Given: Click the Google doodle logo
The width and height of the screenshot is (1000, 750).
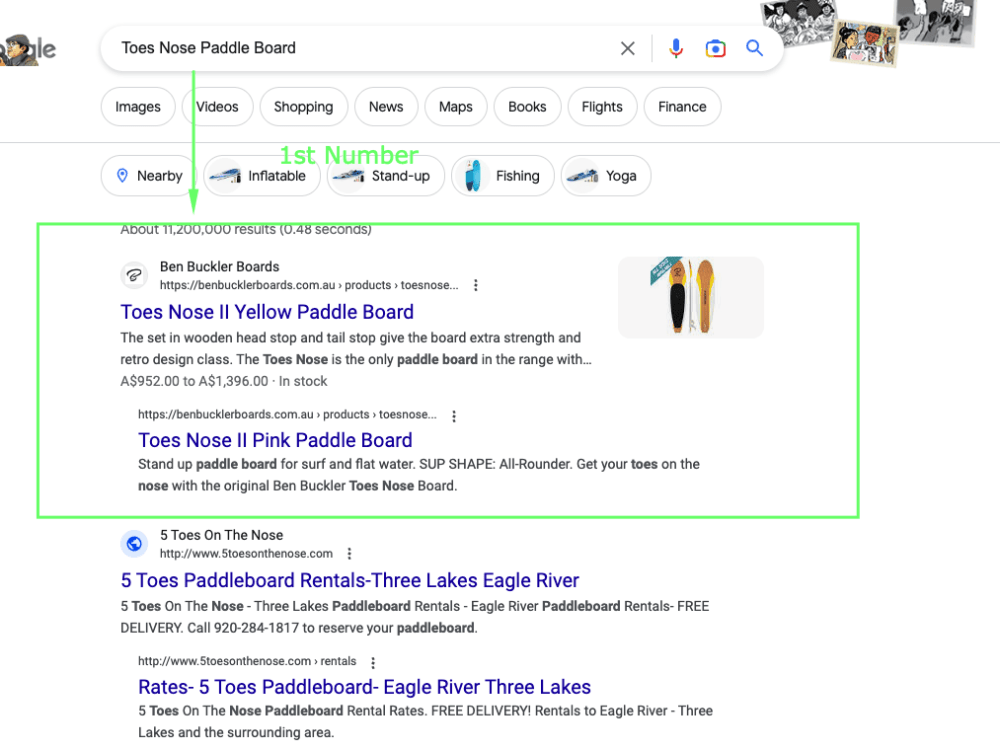Looking at the screenshot, I should (x=27, y=50).
